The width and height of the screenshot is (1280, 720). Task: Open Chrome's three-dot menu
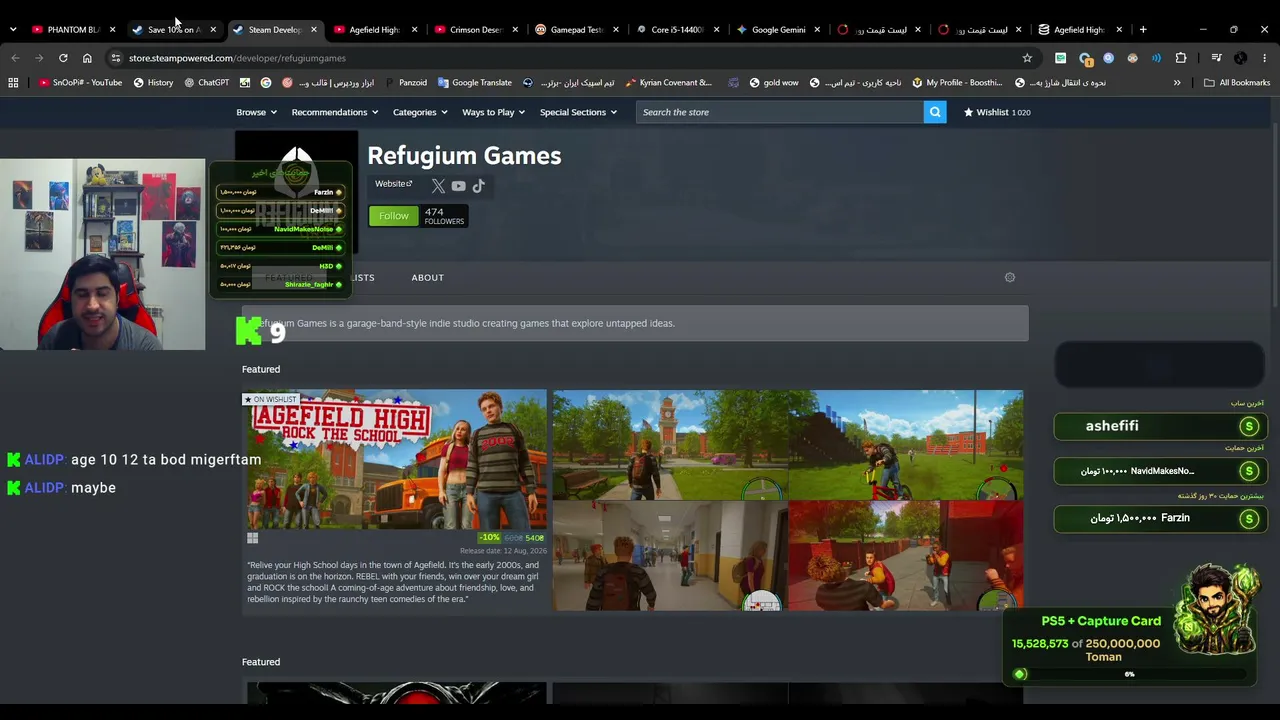click(x=1265, y=58)
